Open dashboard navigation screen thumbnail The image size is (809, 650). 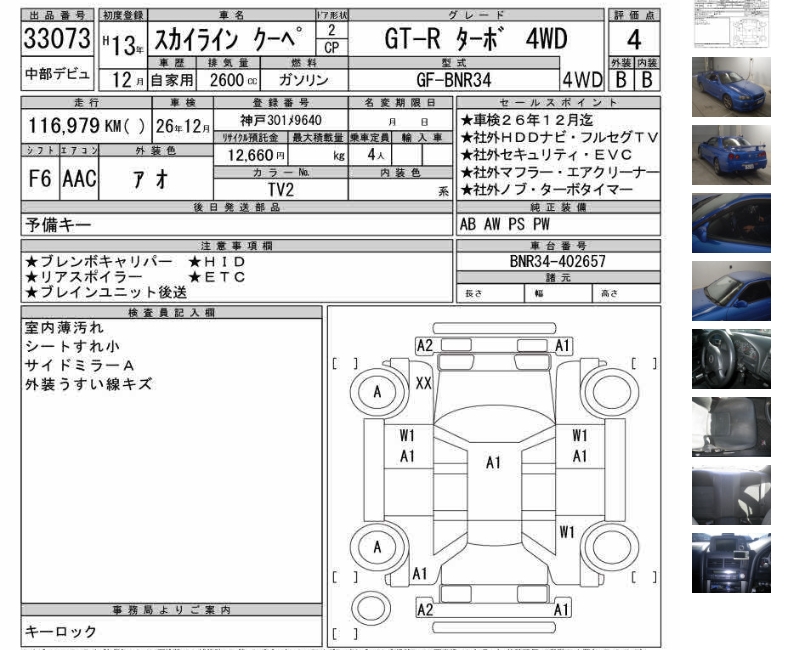(731, 563)
